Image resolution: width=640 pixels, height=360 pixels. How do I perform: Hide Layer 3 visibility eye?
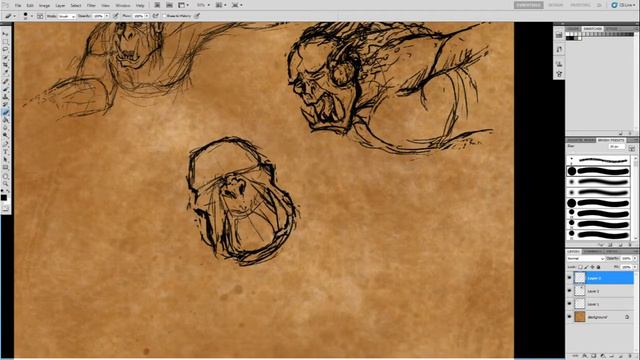coord(569,278)
